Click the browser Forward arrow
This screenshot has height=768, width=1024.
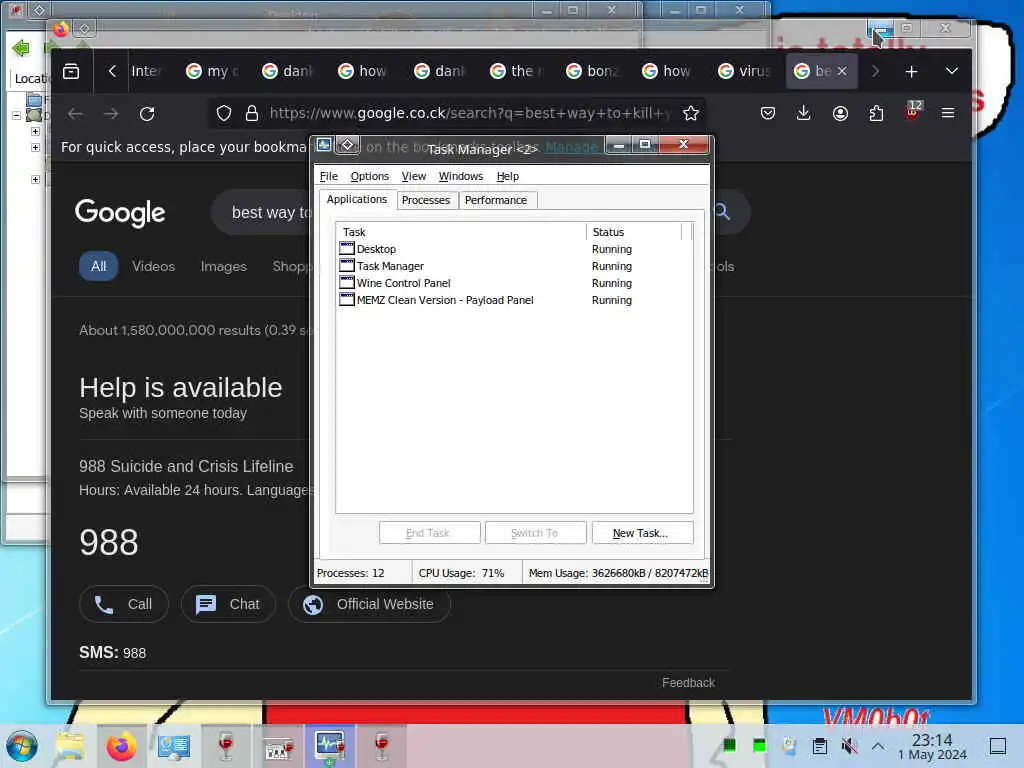(x=111, y=114)
